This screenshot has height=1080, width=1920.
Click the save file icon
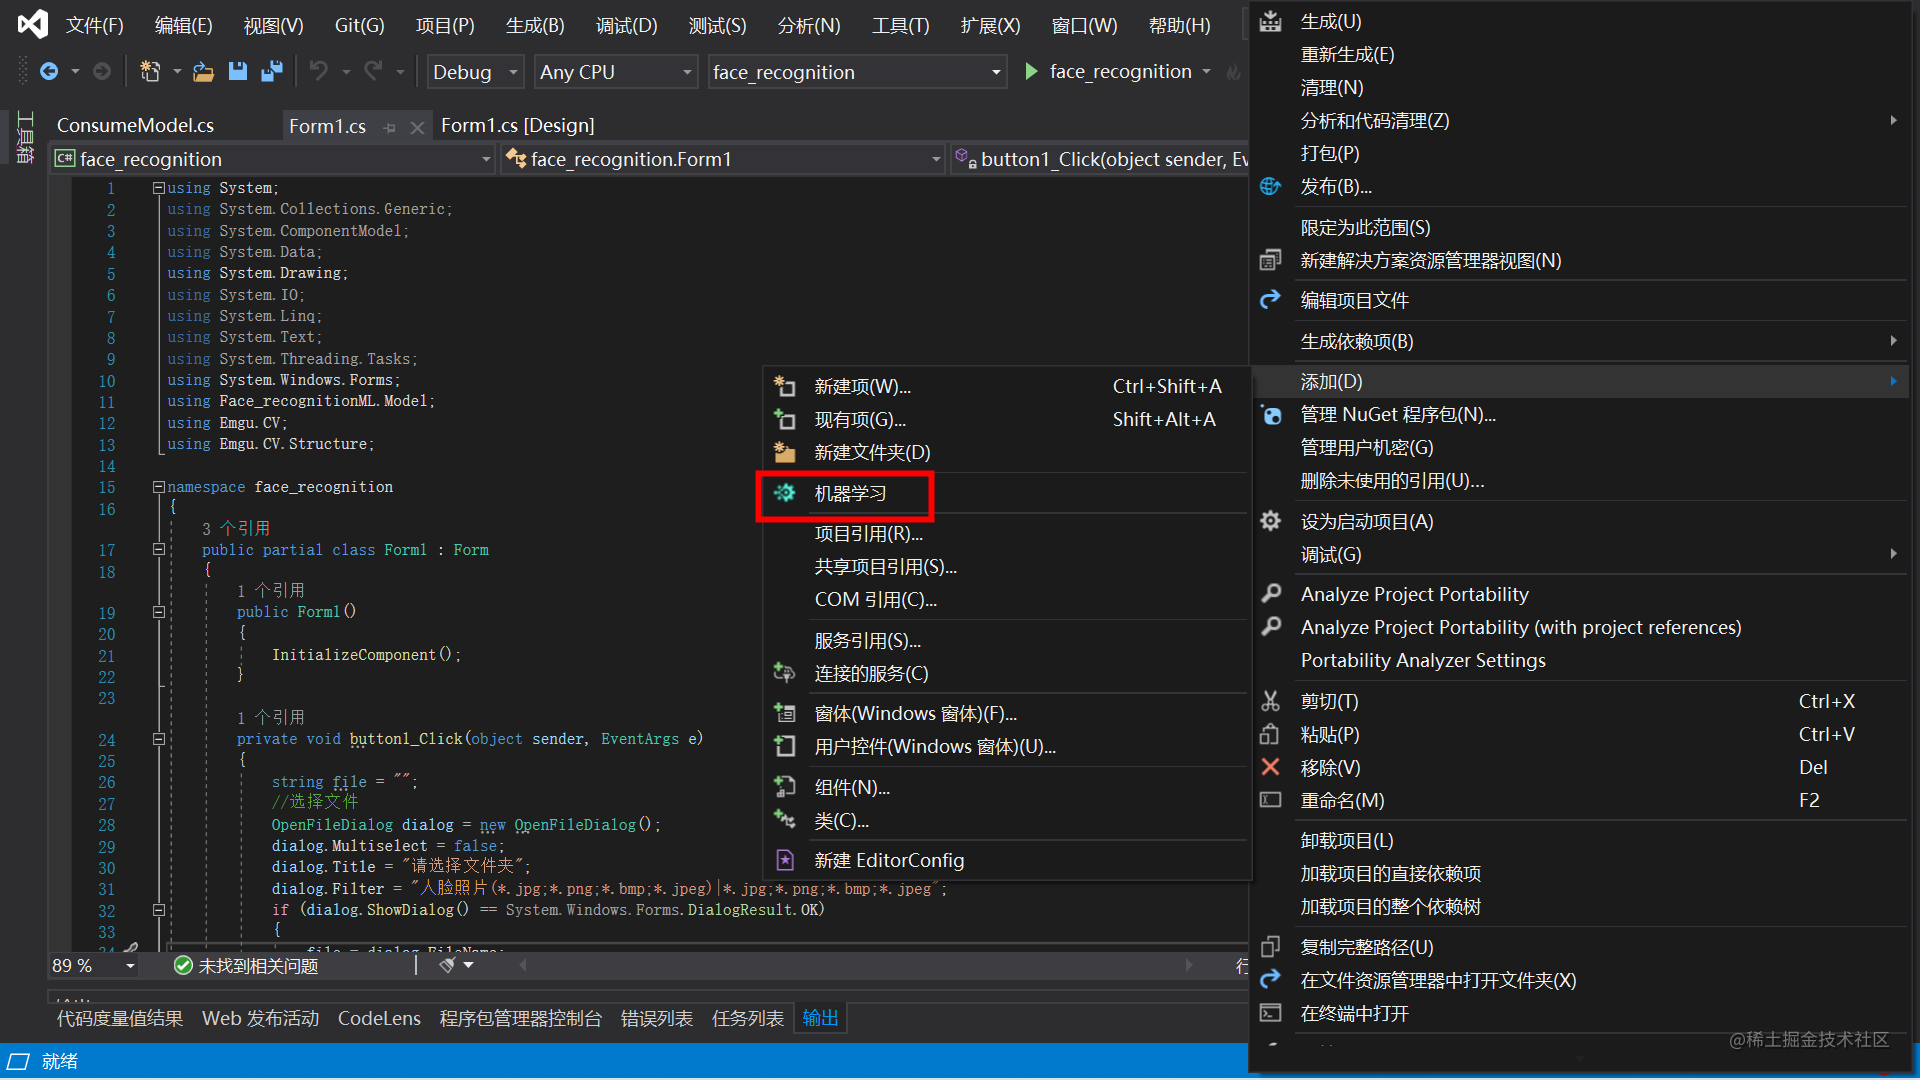pyautogui.click(x=237, y=71)
